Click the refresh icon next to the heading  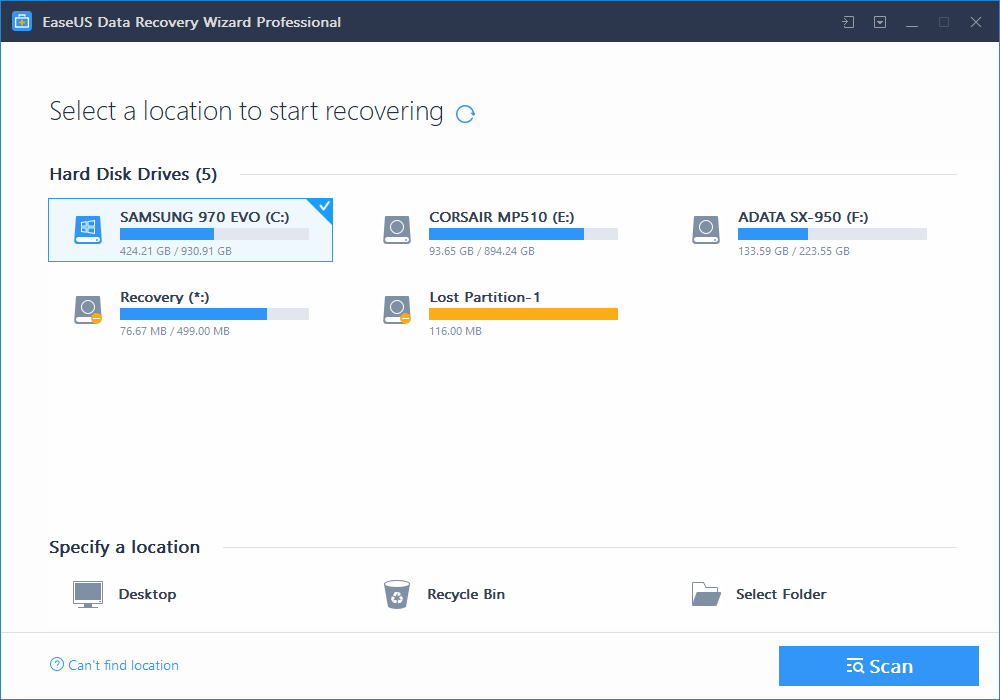[x=464, y=114]
